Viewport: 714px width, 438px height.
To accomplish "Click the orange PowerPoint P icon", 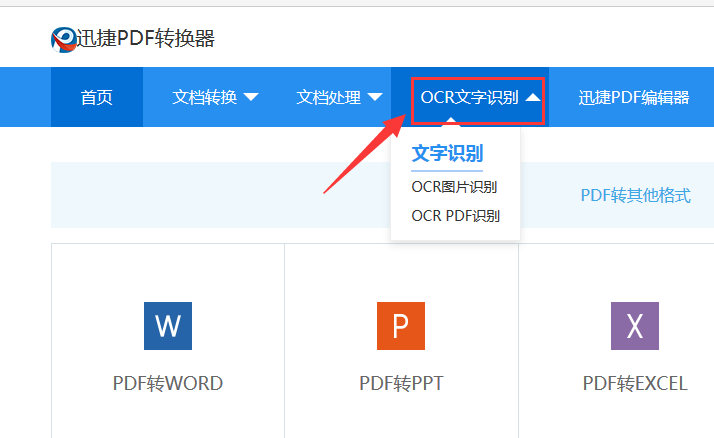I will pos(401,326).
